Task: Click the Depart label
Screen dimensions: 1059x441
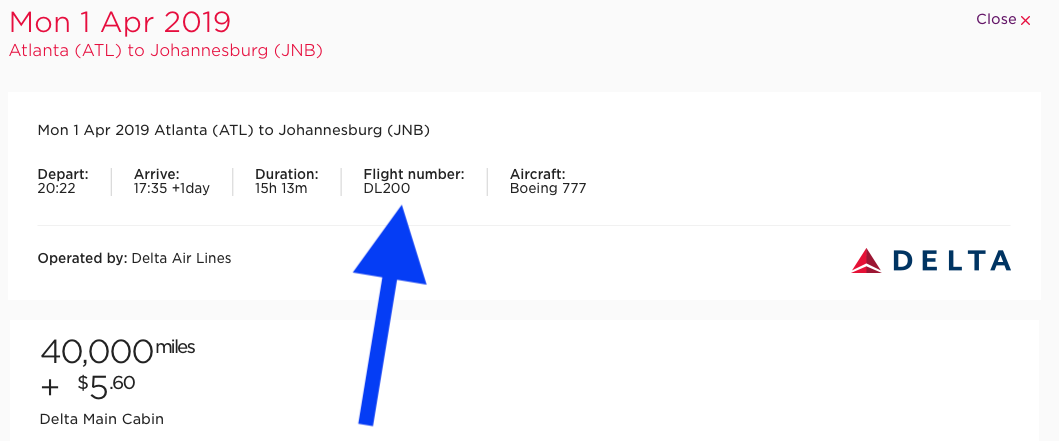Action: [x=63, y=174]
